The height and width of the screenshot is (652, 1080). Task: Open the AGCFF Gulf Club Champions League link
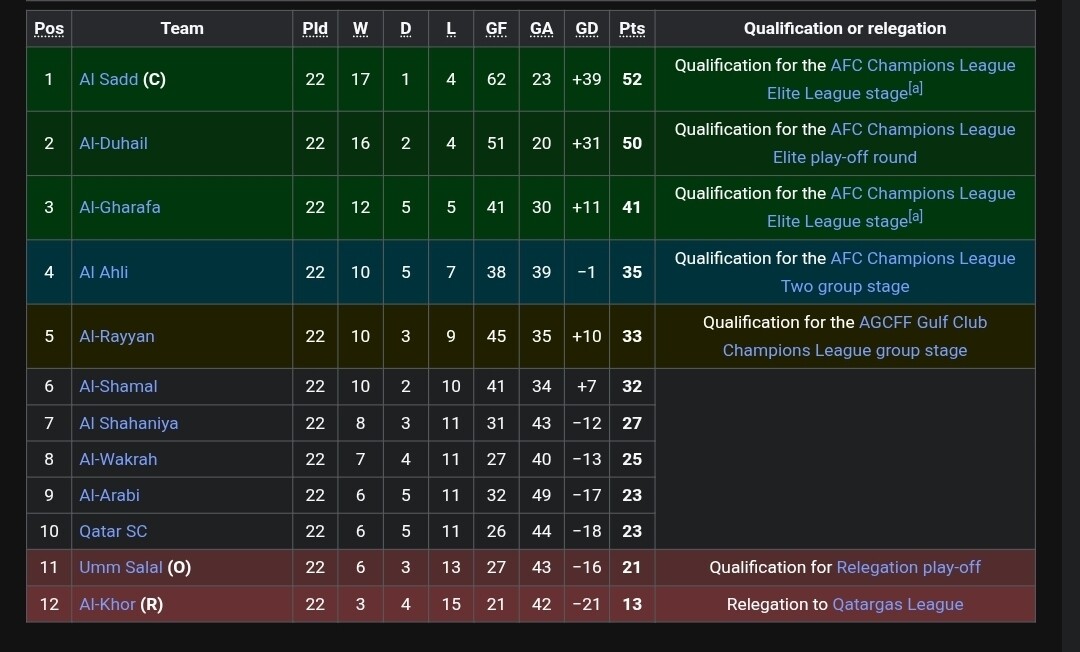click(x=923, y=322)
